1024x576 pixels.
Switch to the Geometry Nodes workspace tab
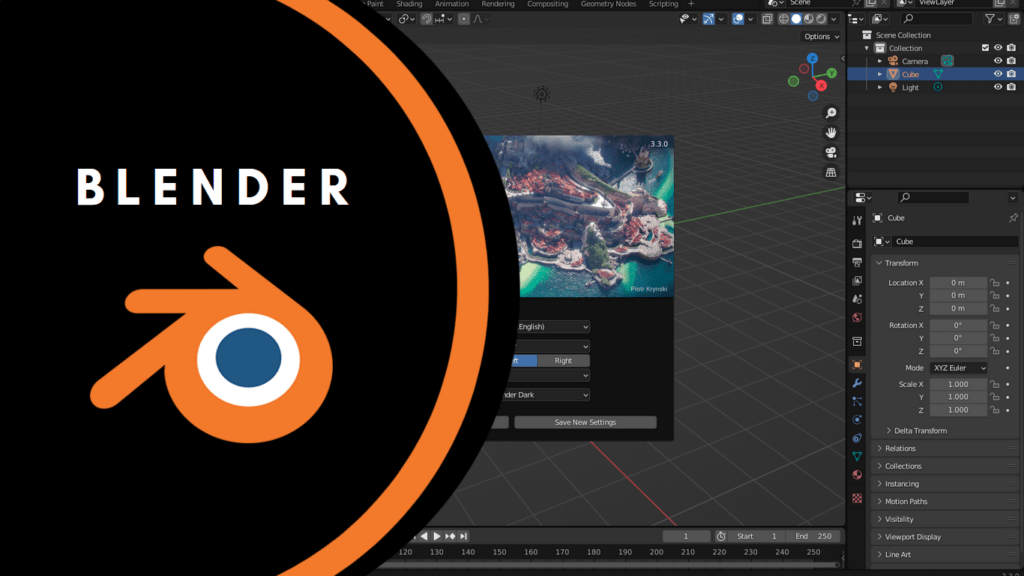click(608, 4)
